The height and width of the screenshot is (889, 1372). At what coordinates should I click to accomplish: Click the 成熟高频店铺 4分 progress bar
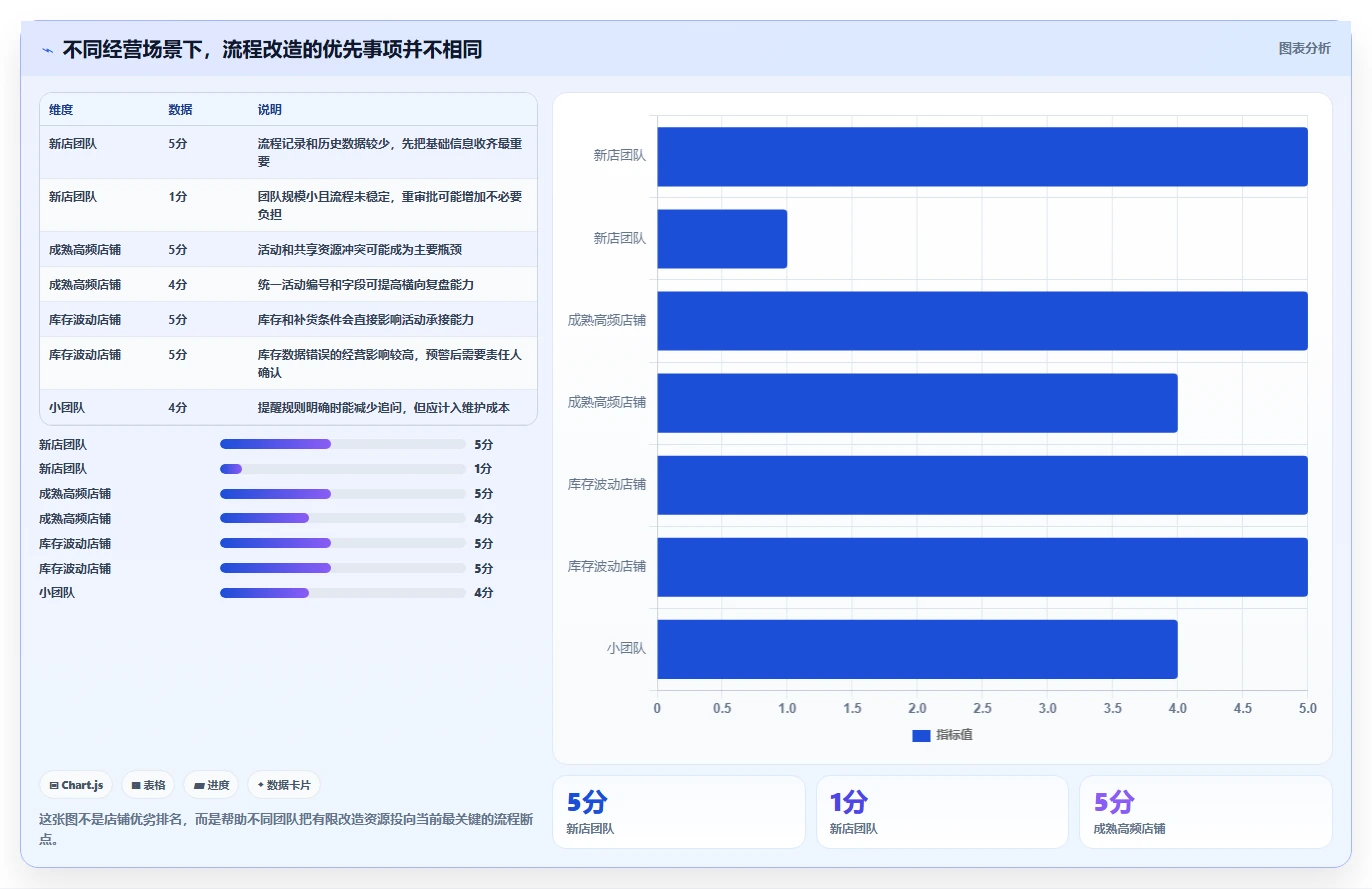coord(343,519)
